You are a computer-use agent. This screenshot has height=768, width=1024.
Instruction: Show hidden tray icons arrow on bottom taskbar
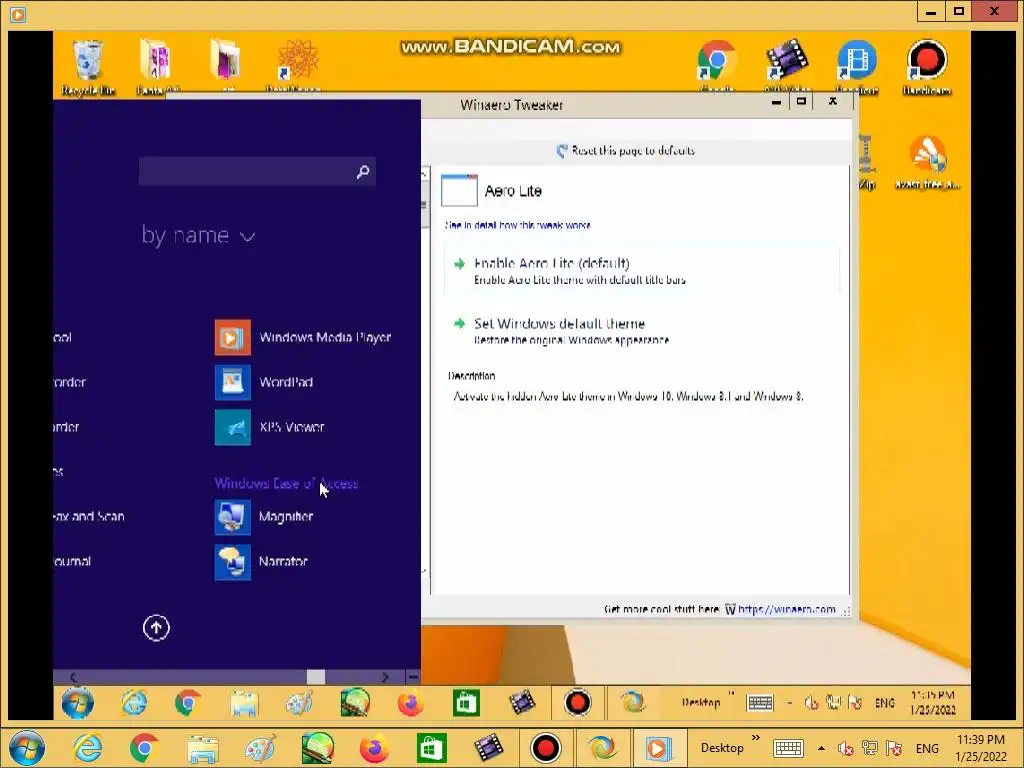click(x=821, y=748)
